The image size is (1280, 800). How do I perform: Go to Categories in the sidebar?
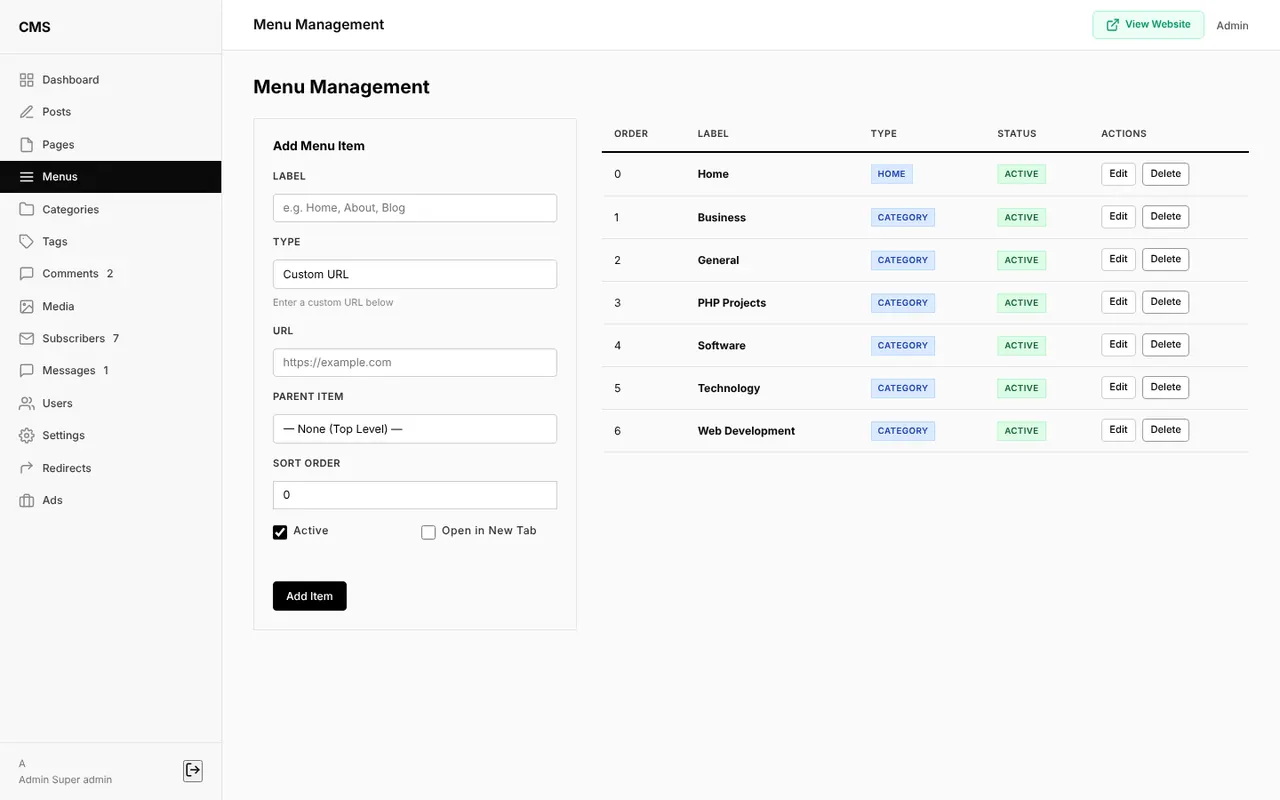110,210
